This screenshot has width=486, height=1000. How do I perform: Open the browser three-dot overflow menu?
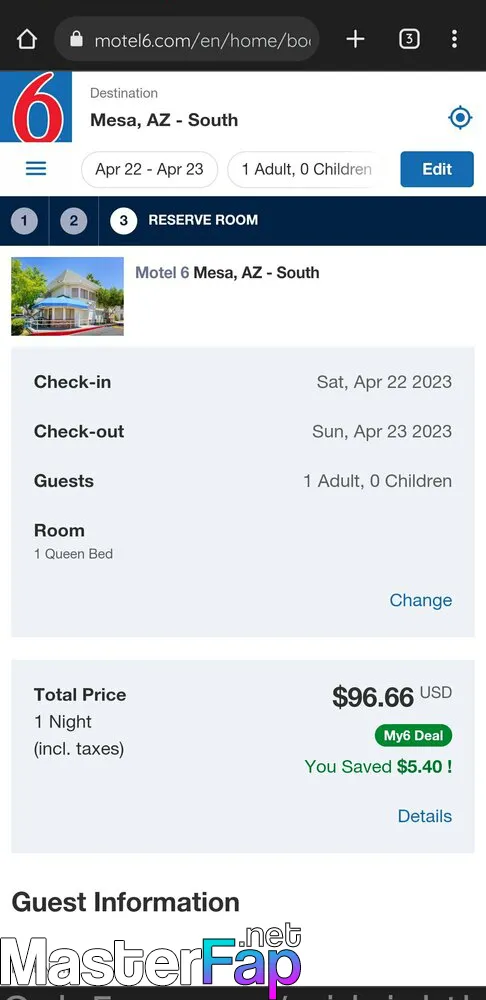453,40
